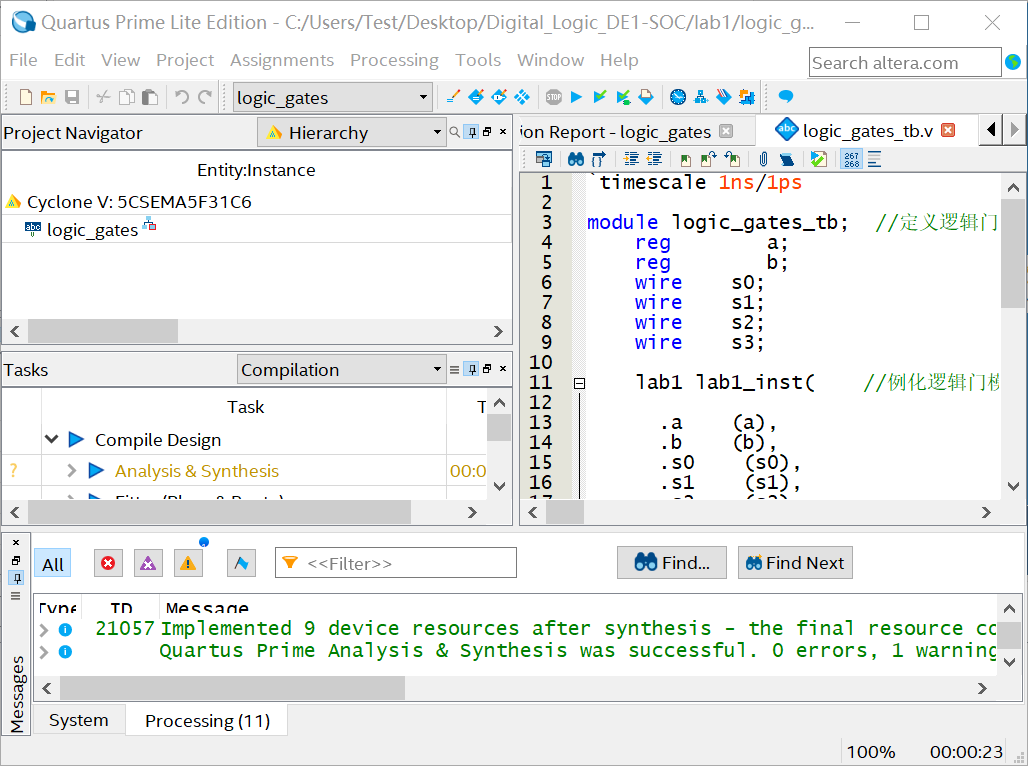The image size is (1028, 766).
Task: Select the logic_gates entity in hierarchy
Action: tap(92, 230)
